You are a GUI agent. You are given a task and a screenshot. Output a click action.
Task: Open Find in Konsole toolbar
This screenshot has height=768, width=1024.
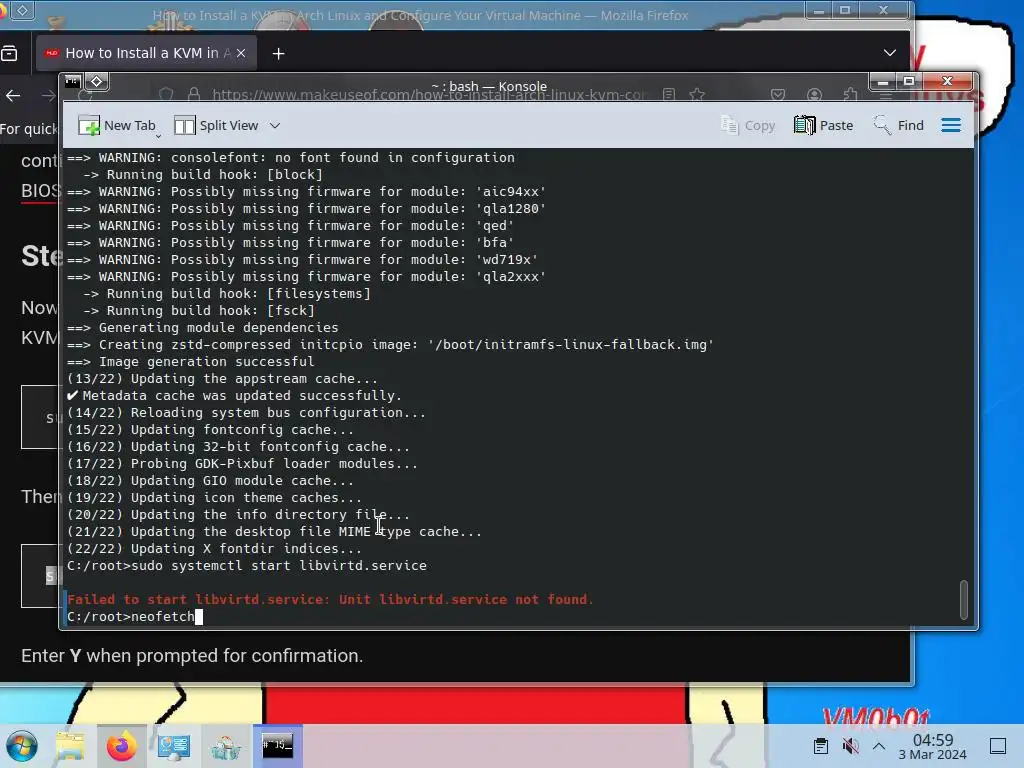coord(899,125)
